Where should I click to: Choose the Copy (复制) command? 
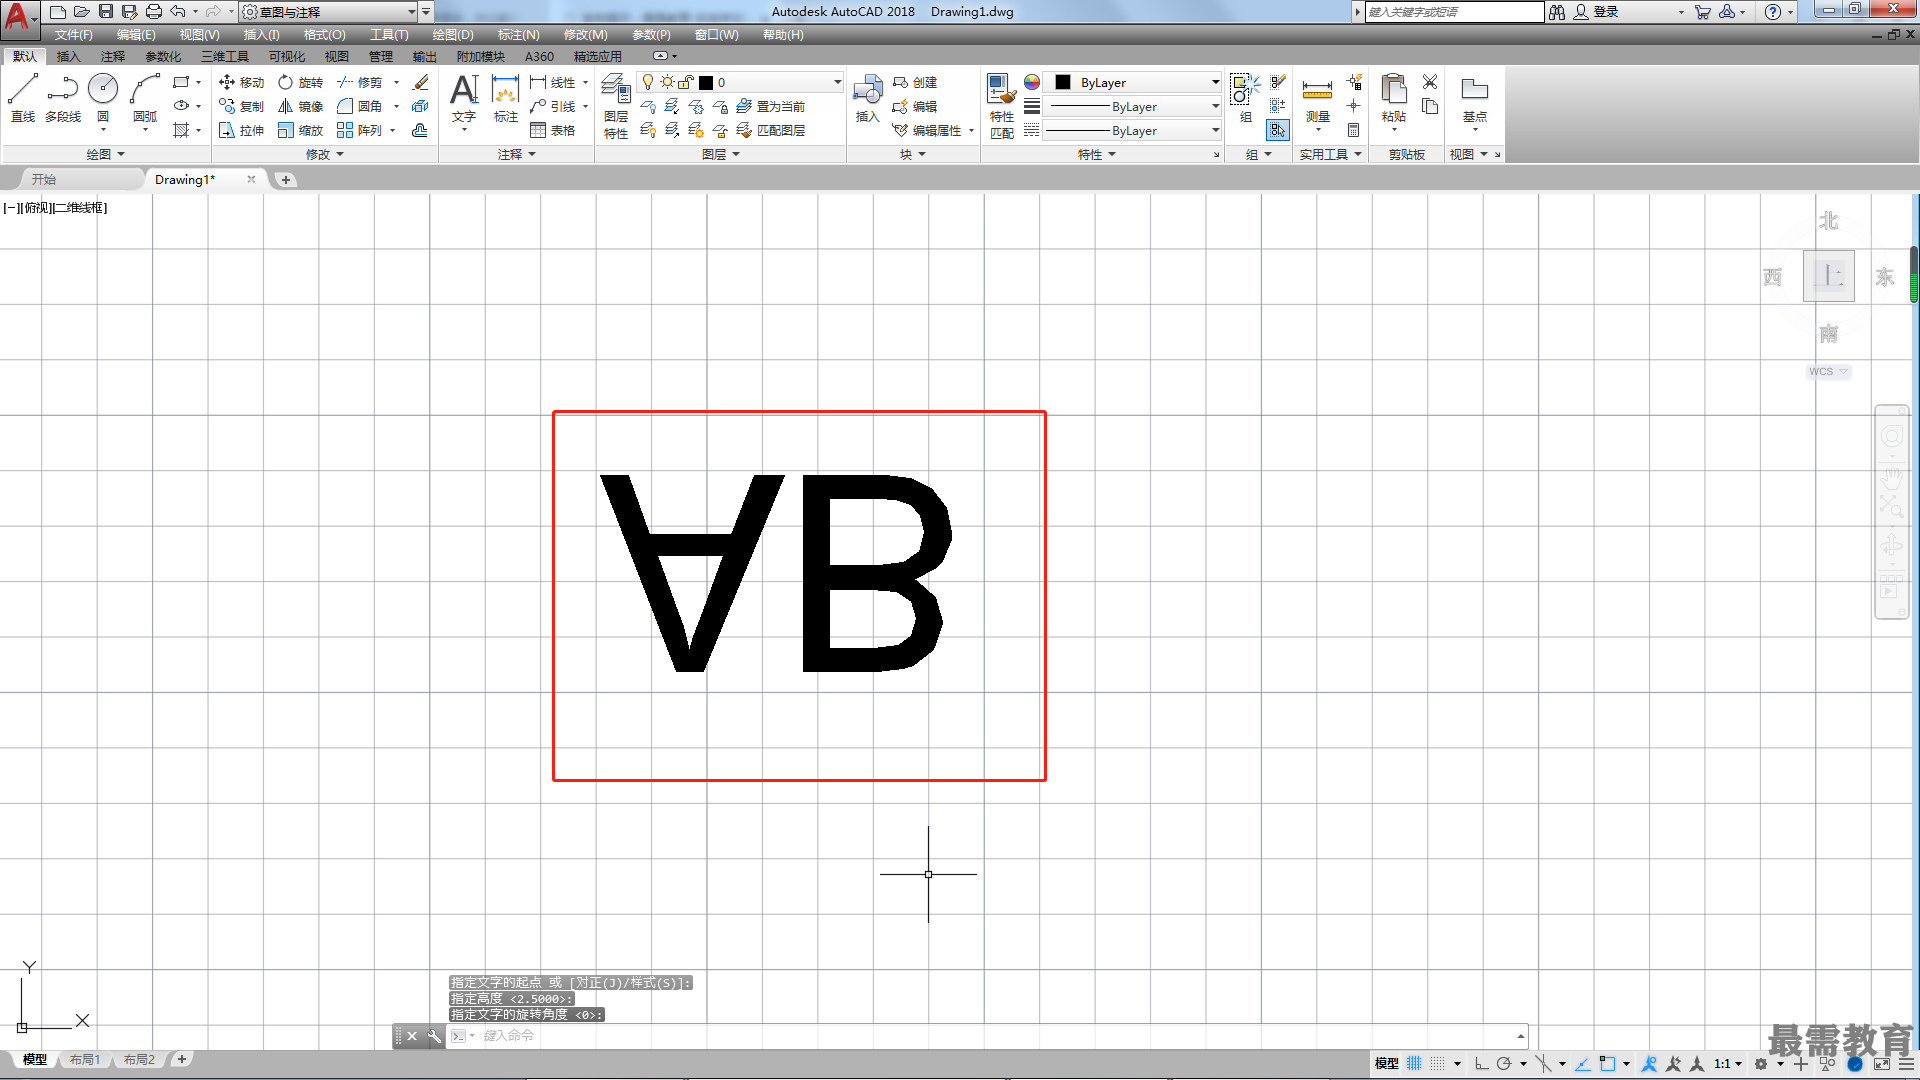click(x=241, y=106)
